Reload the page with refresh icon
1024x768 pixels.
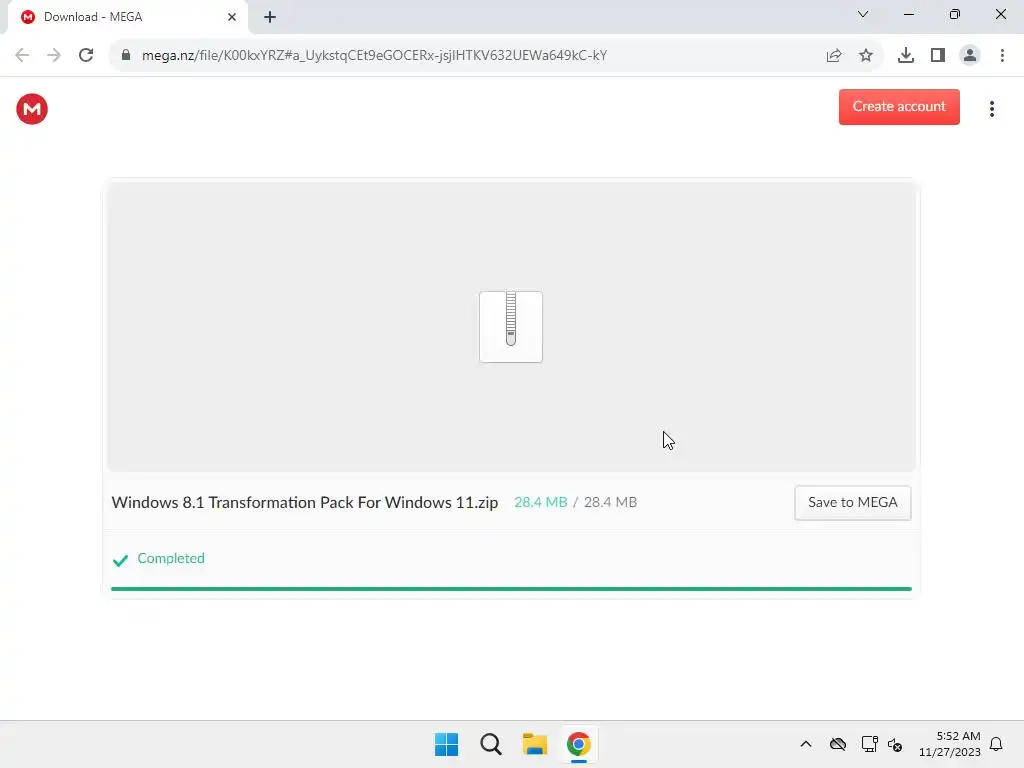coord(86,55)
